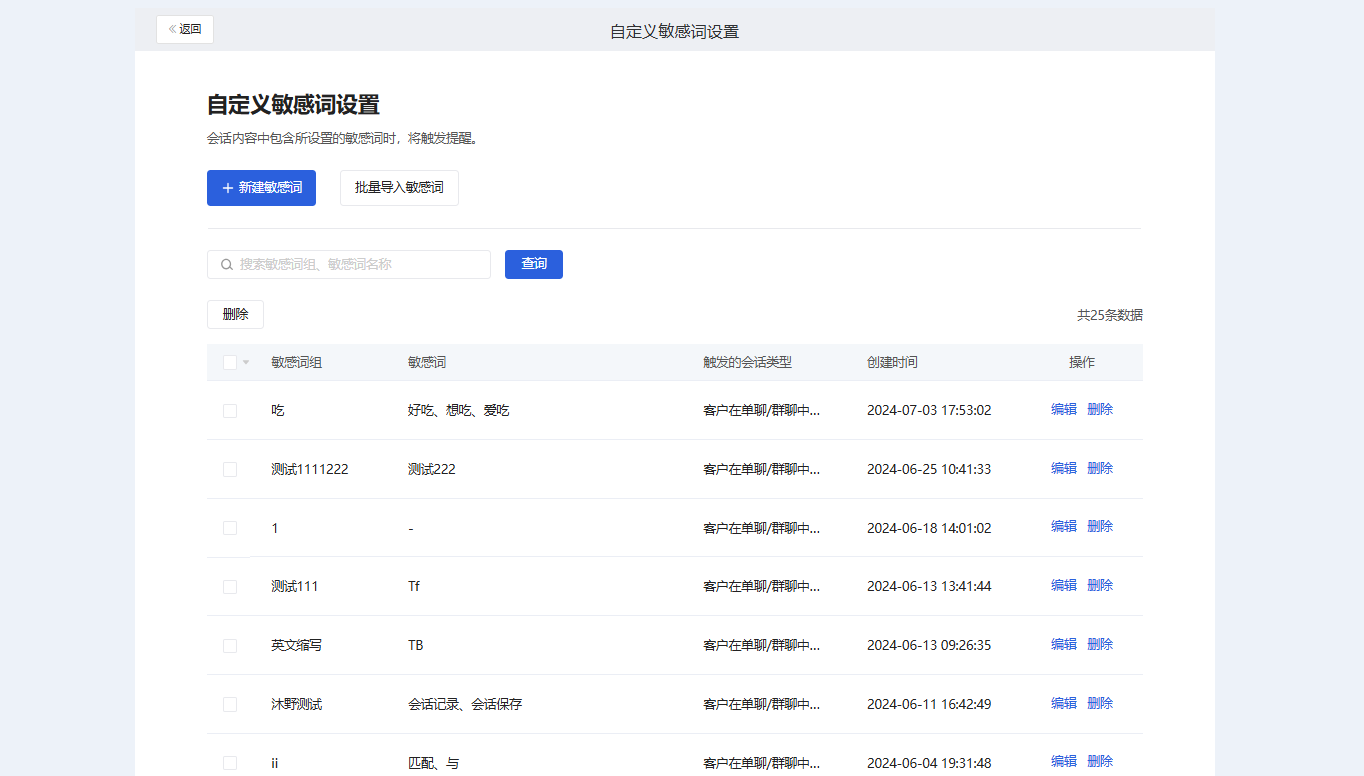1364x776 pixels.
Task: Click the 敏感词组 column header
Action: coord(296,362)
